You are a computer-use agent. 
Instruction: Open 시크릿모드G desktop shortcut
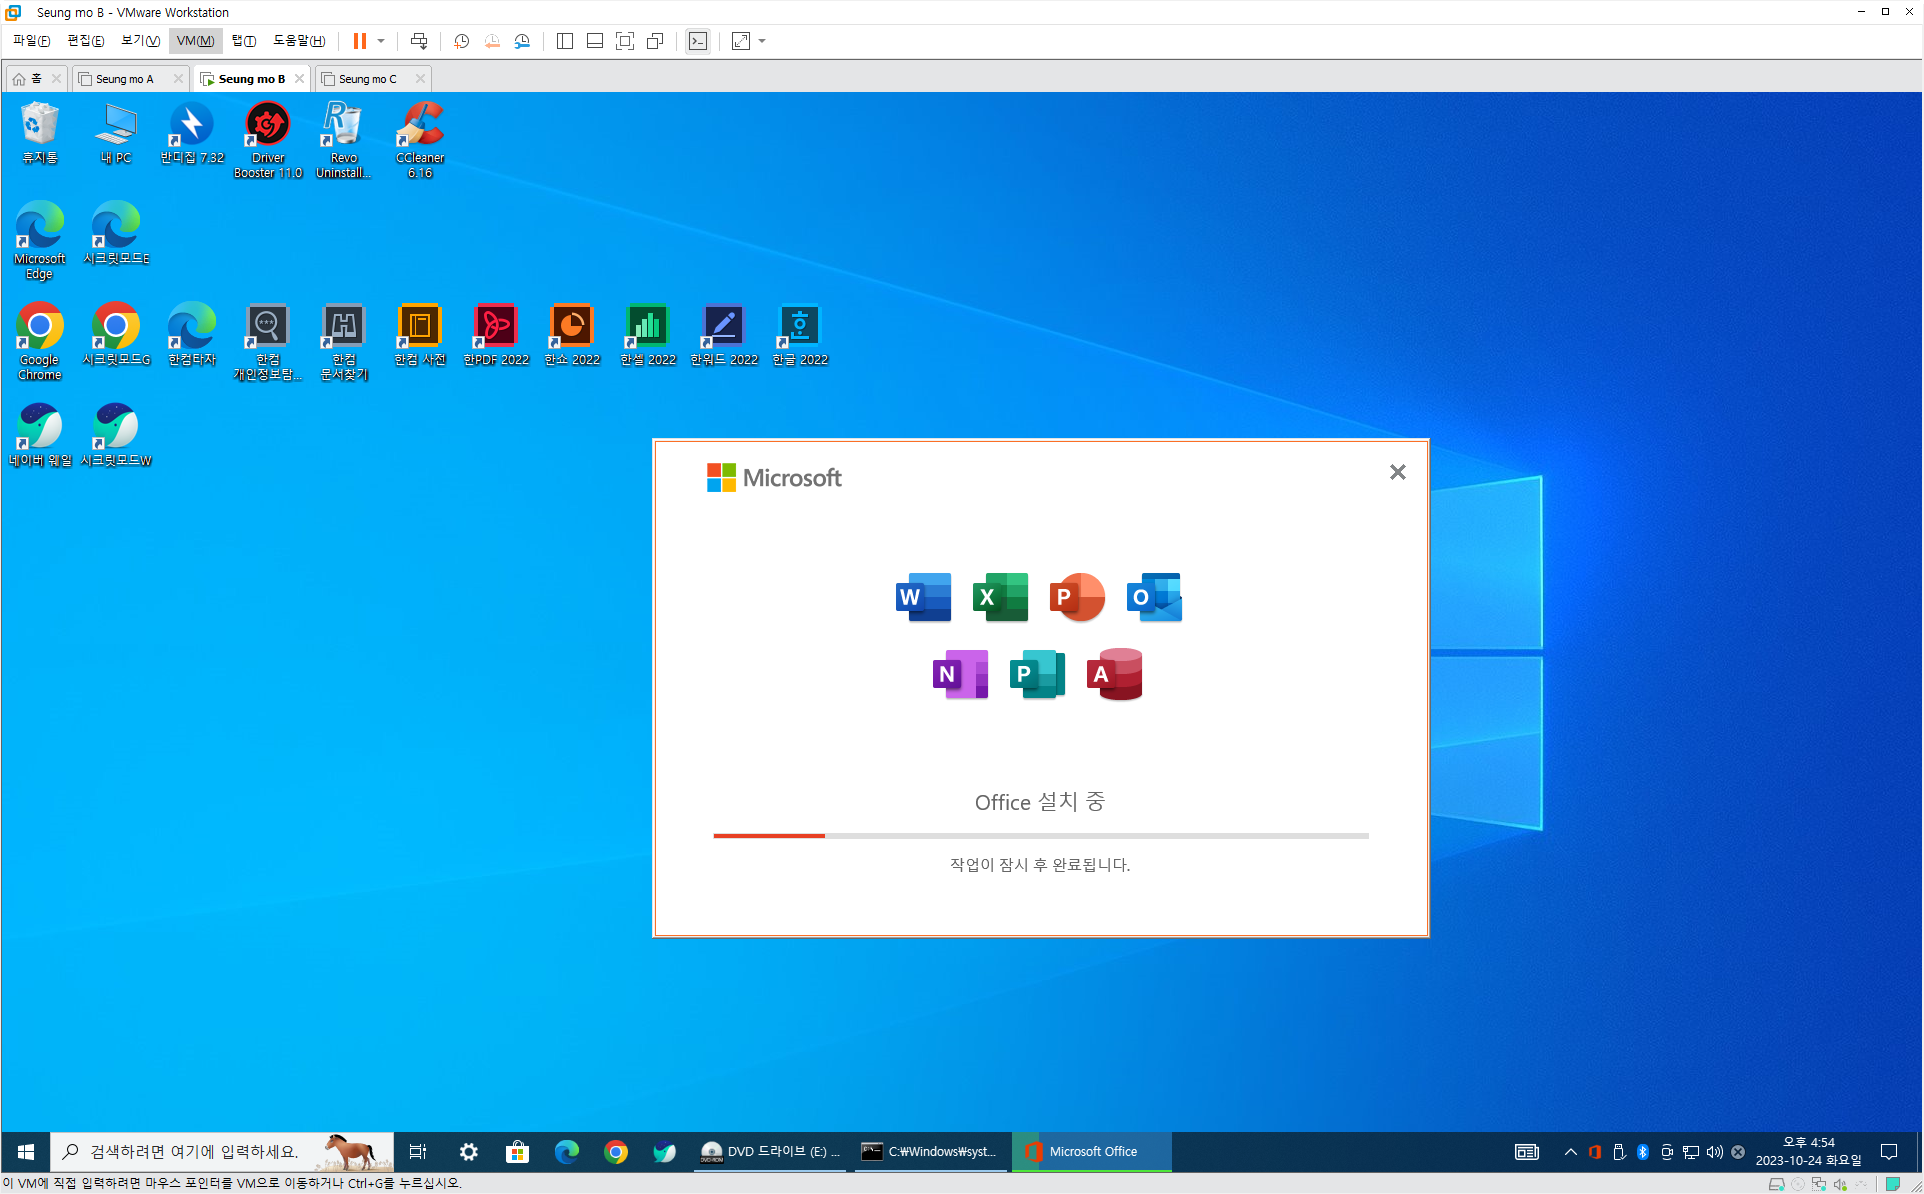click(116, 334)
